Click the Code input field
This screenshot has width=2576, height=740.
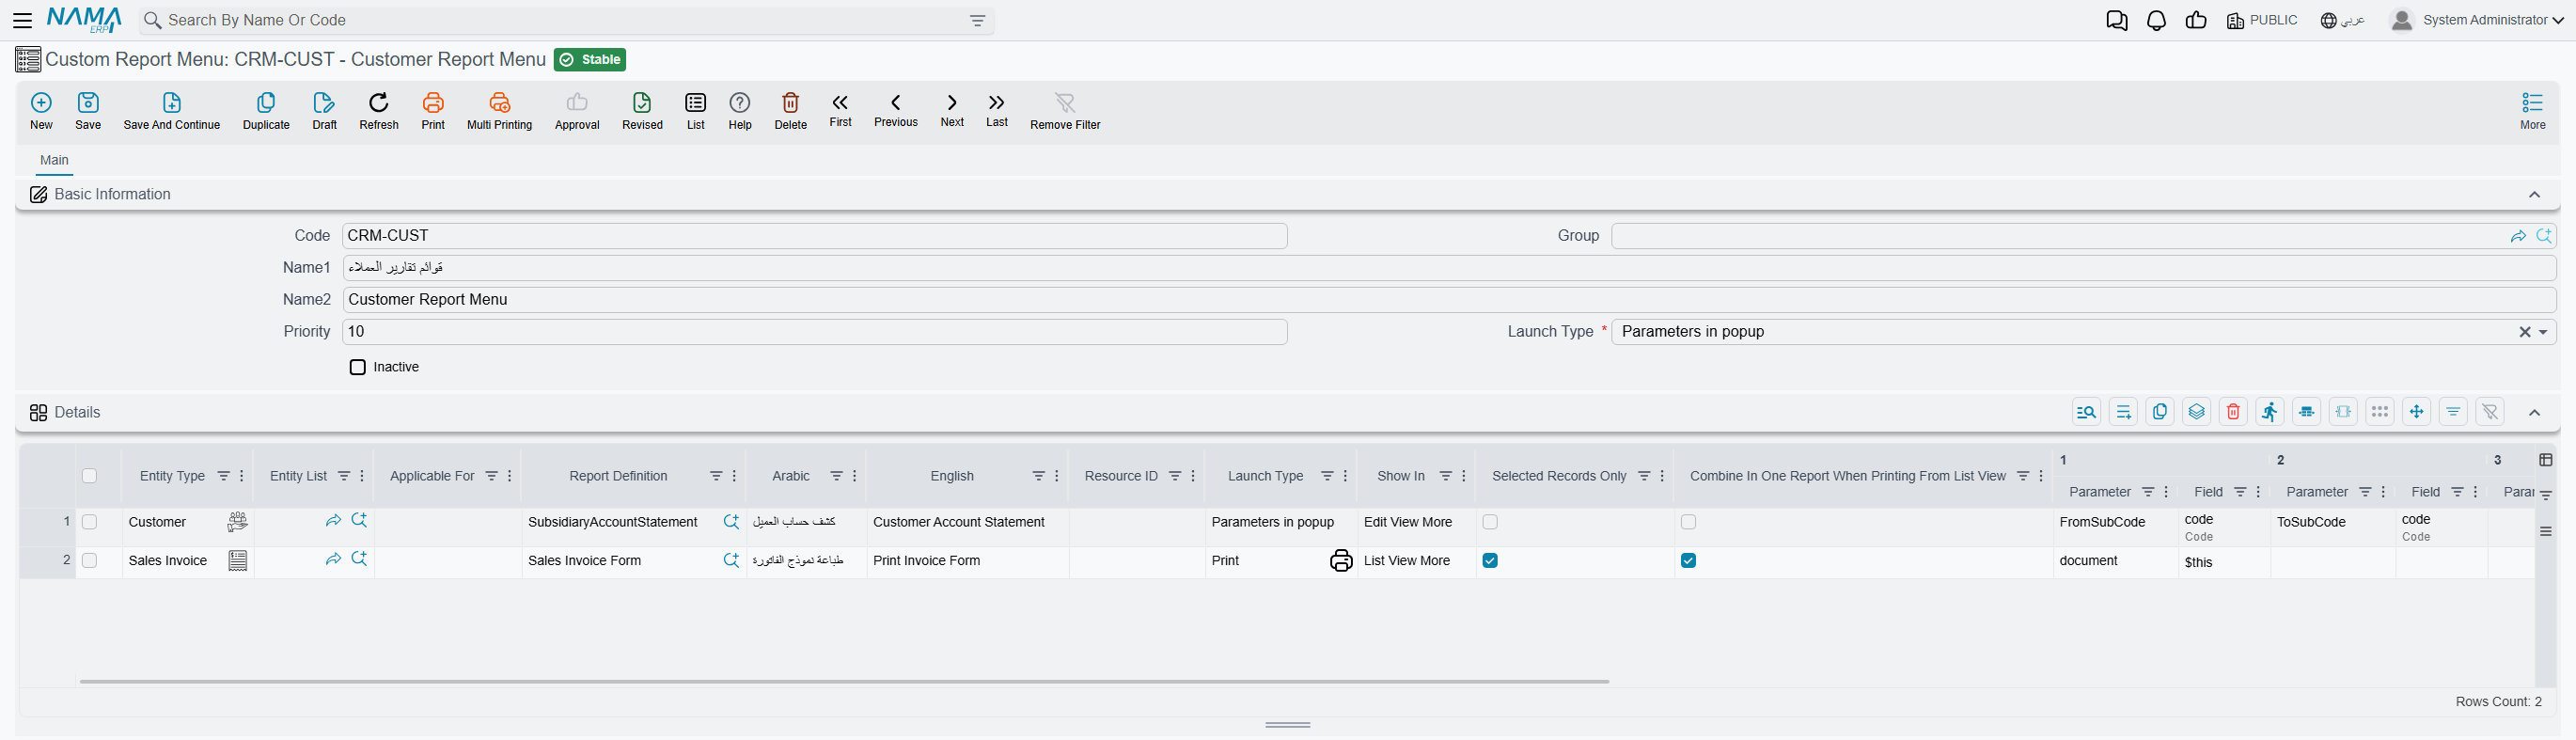click(814, 236)
